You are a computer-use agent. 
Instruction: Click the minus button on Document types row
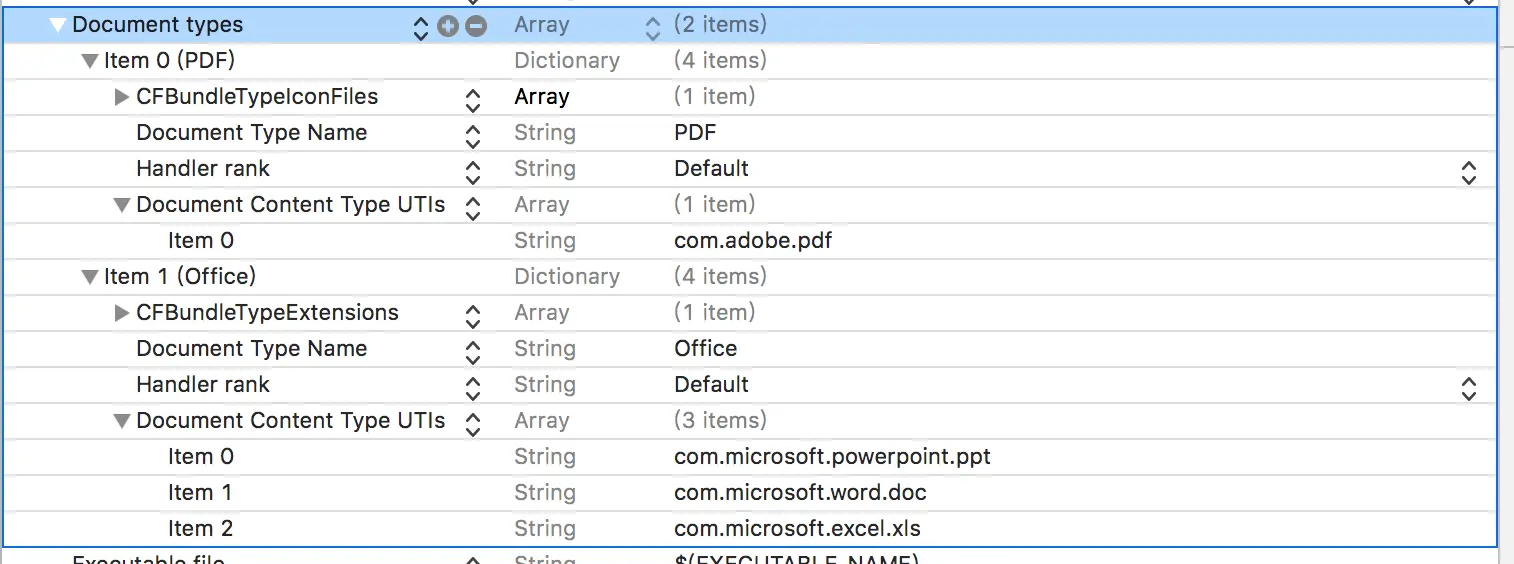(476, 26)
